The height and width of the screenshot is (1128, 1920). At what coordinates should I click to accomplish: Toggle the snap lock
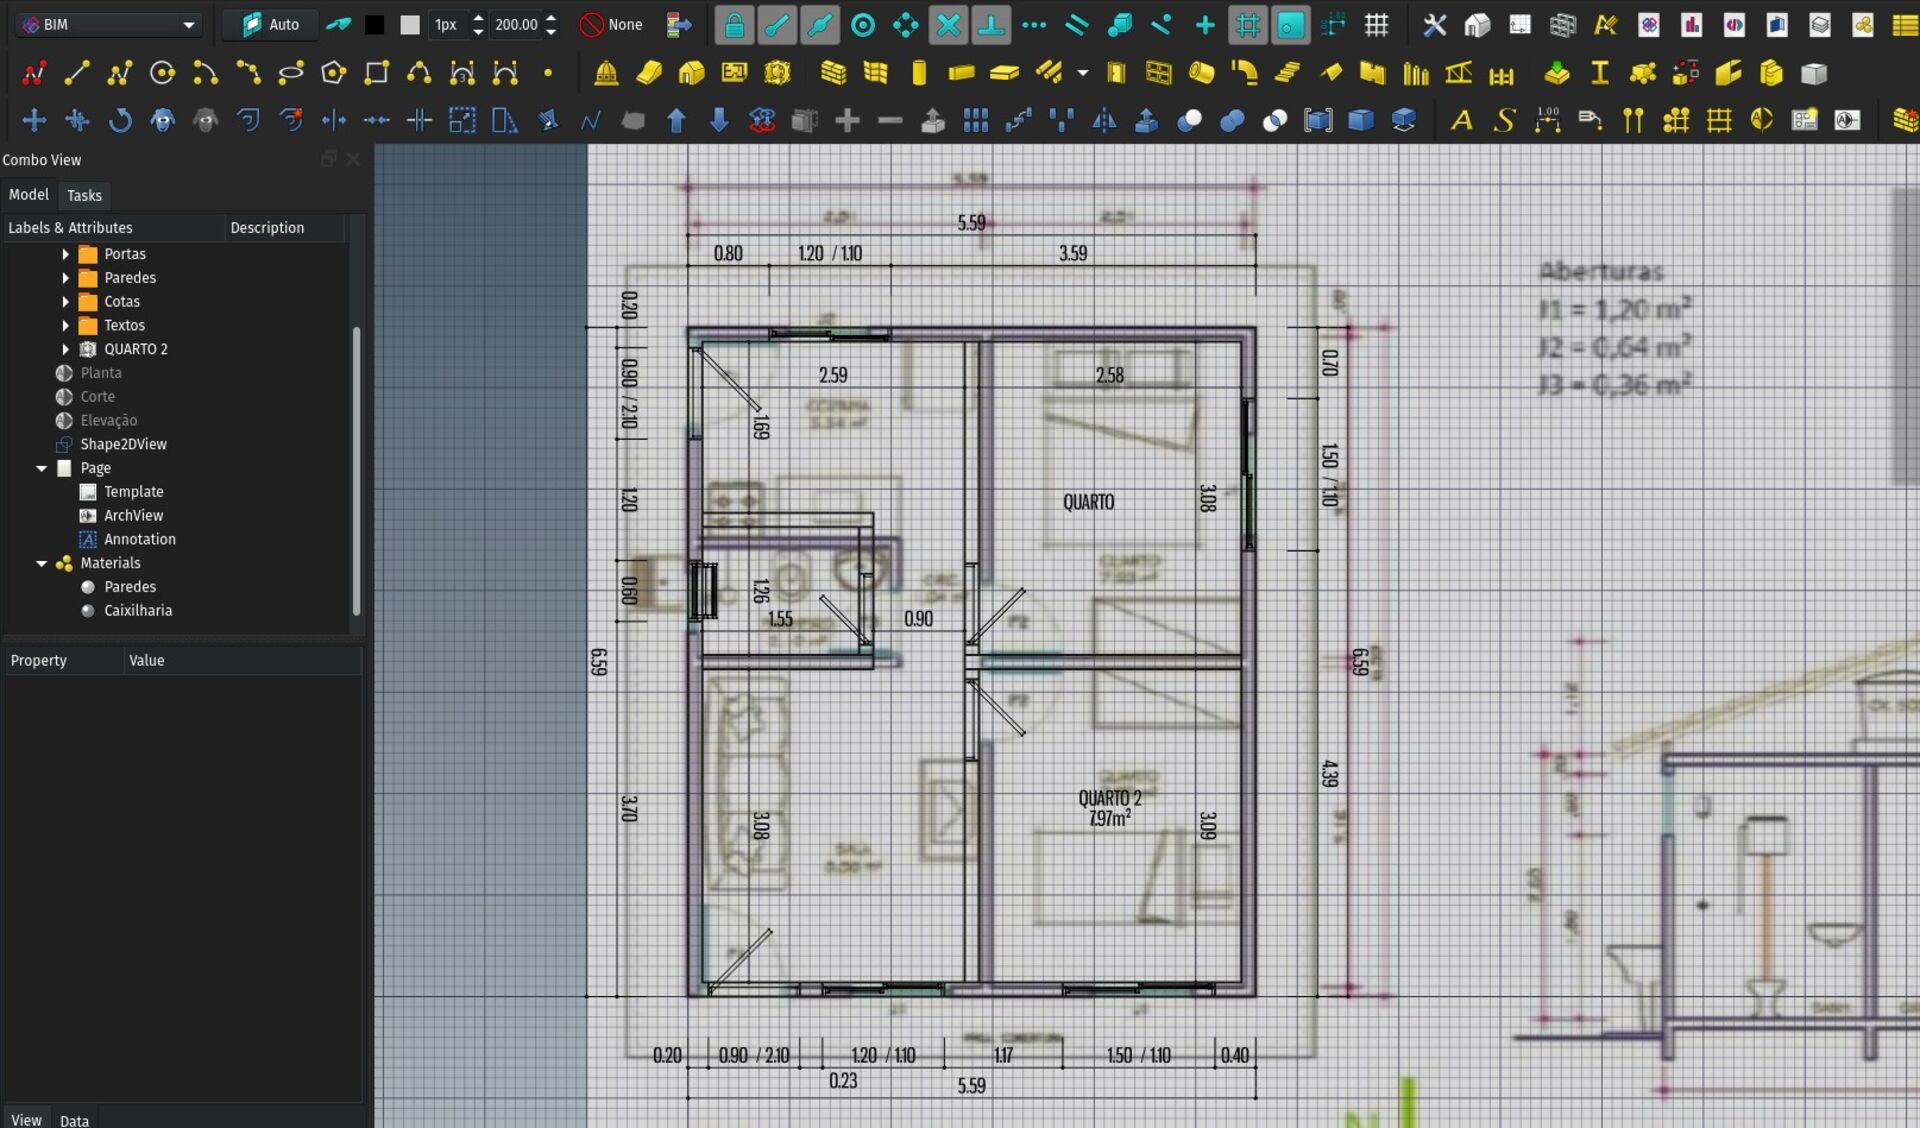coord(734,25)
